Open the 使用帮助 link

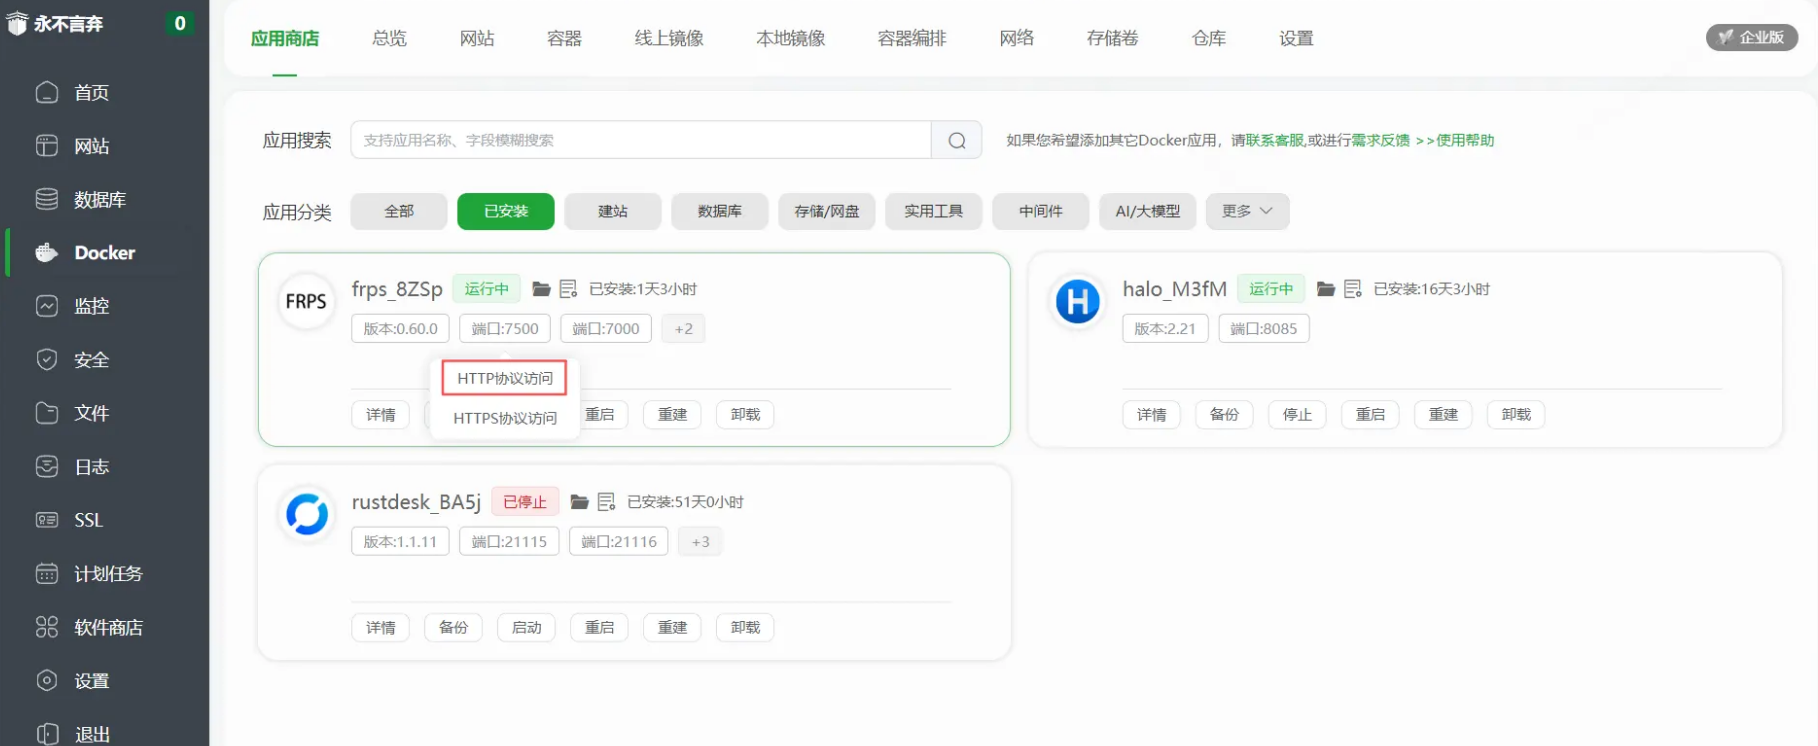(x=1465, y=140)
